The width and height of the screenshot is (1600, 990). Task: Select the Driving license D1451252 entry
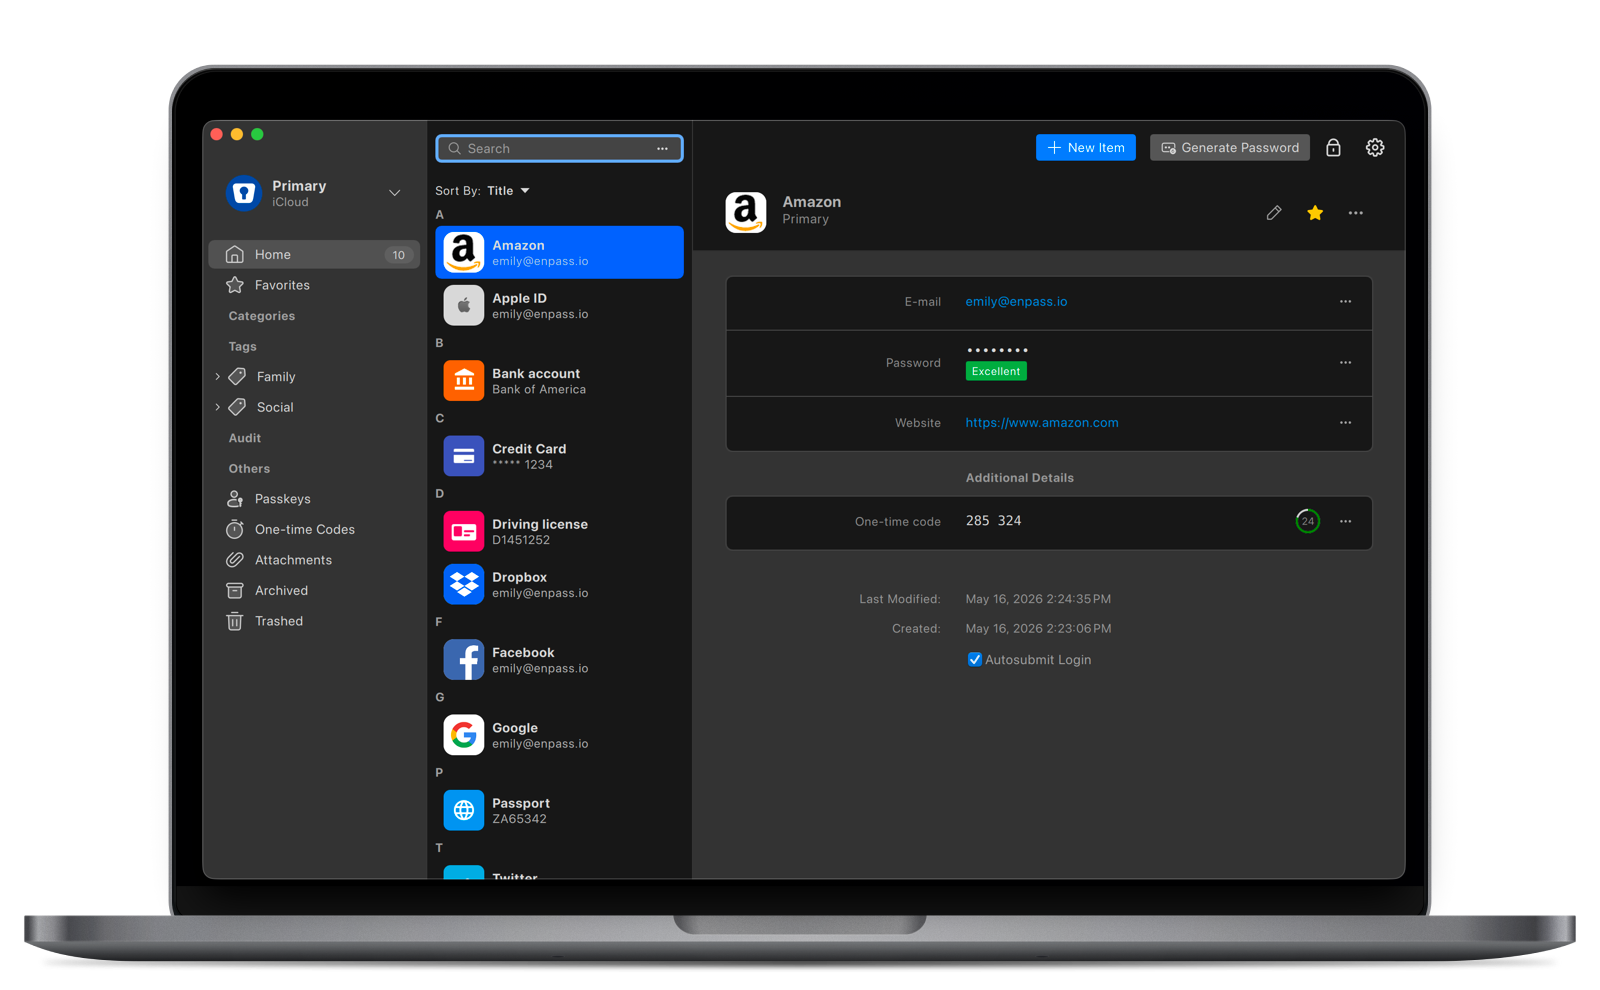coord(559,531)
